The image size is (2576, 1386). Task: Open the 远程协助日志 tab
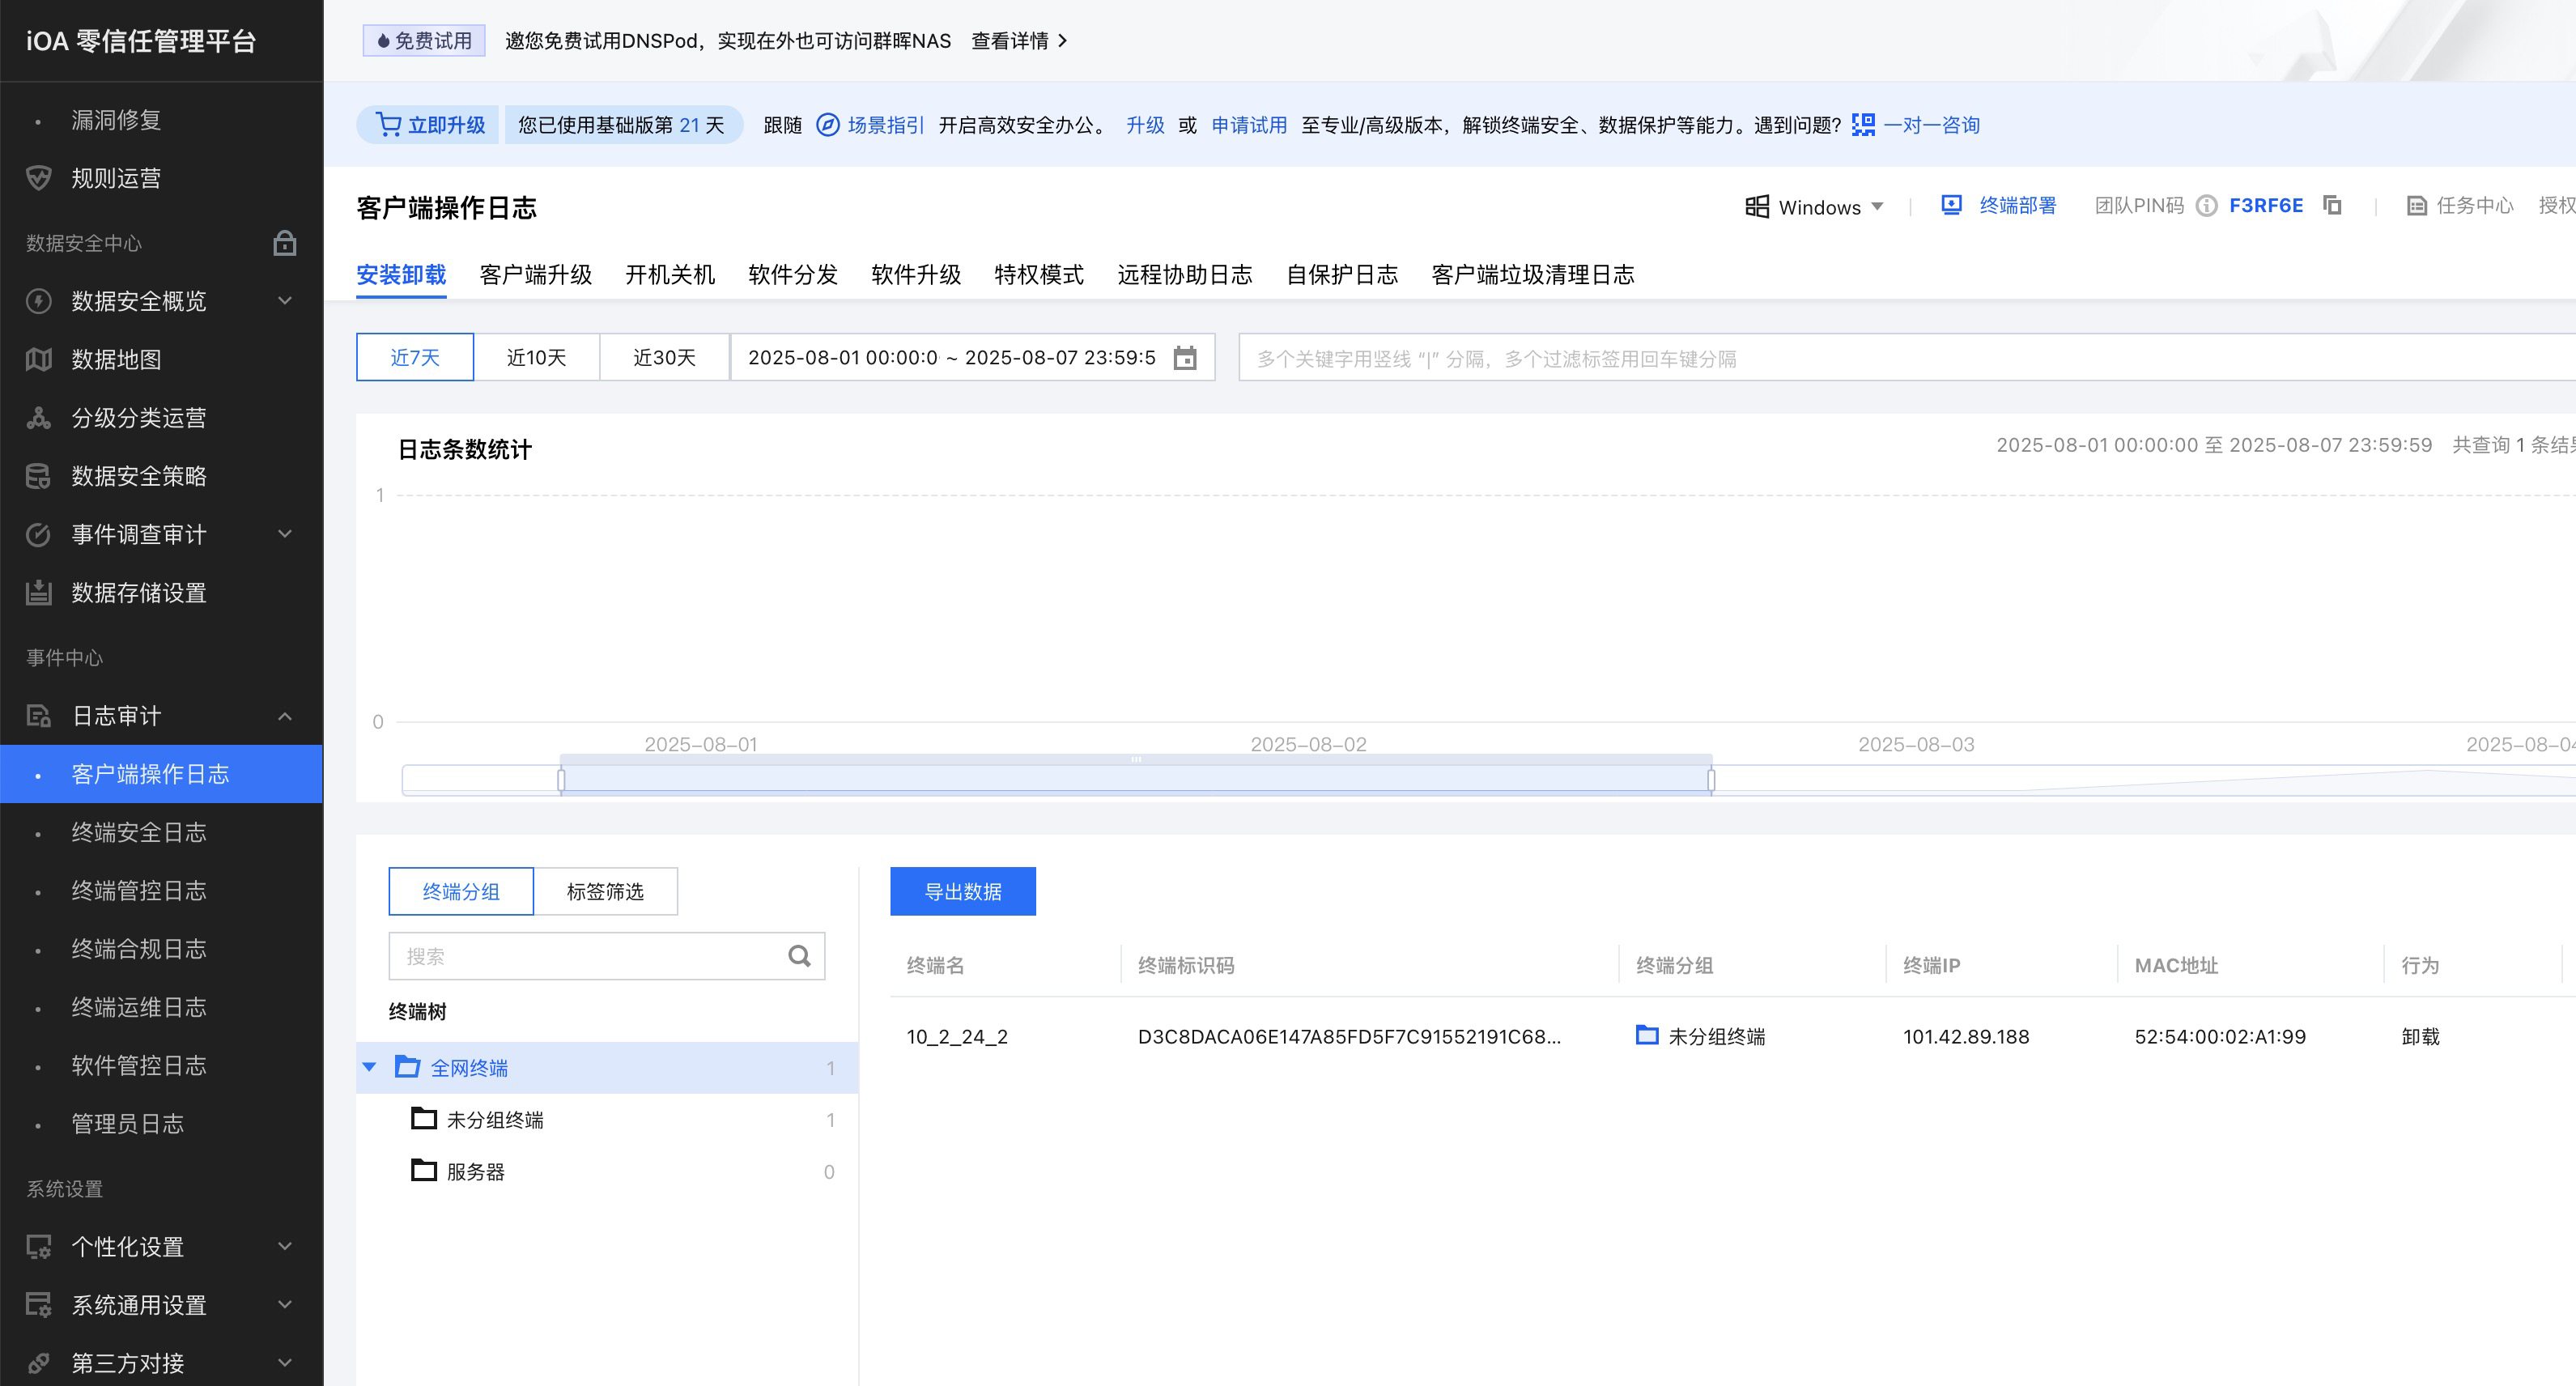click(x=1184, y=275)
